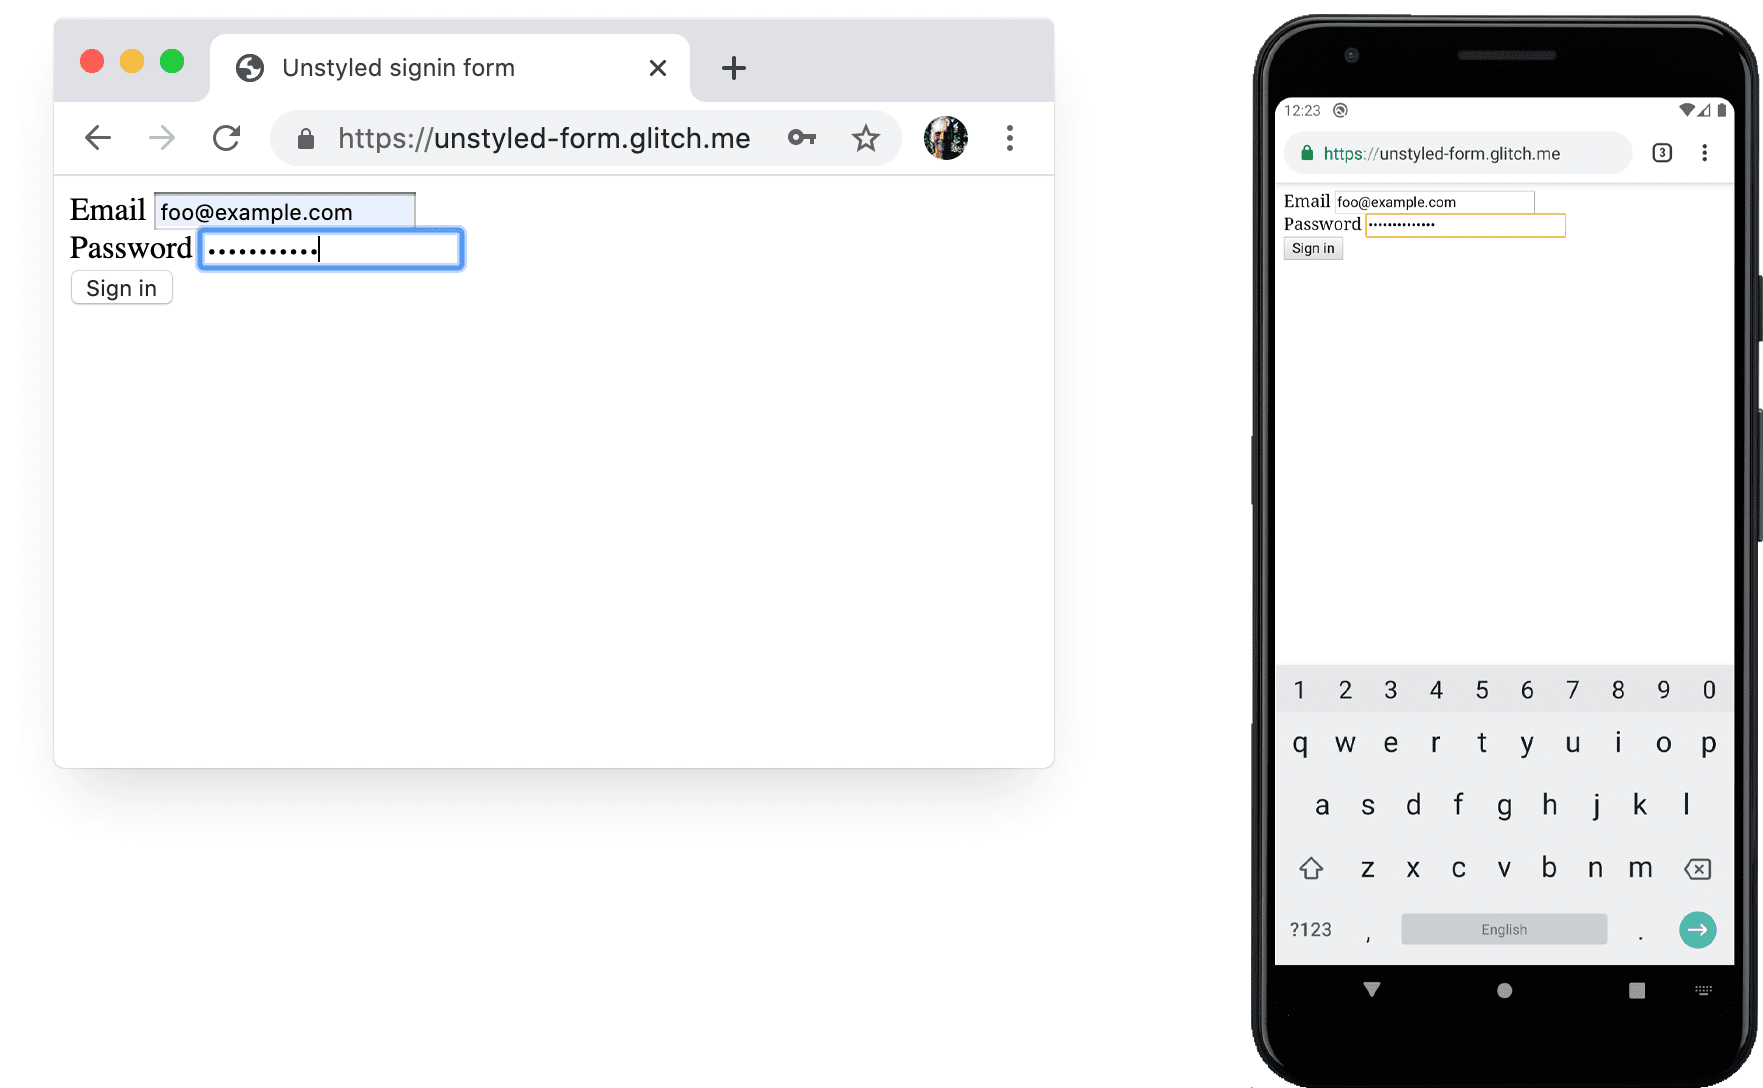Switch to symbols with the ?123 key
The width and height of the screenshot is (1763, 1088).
point(1310,929)
